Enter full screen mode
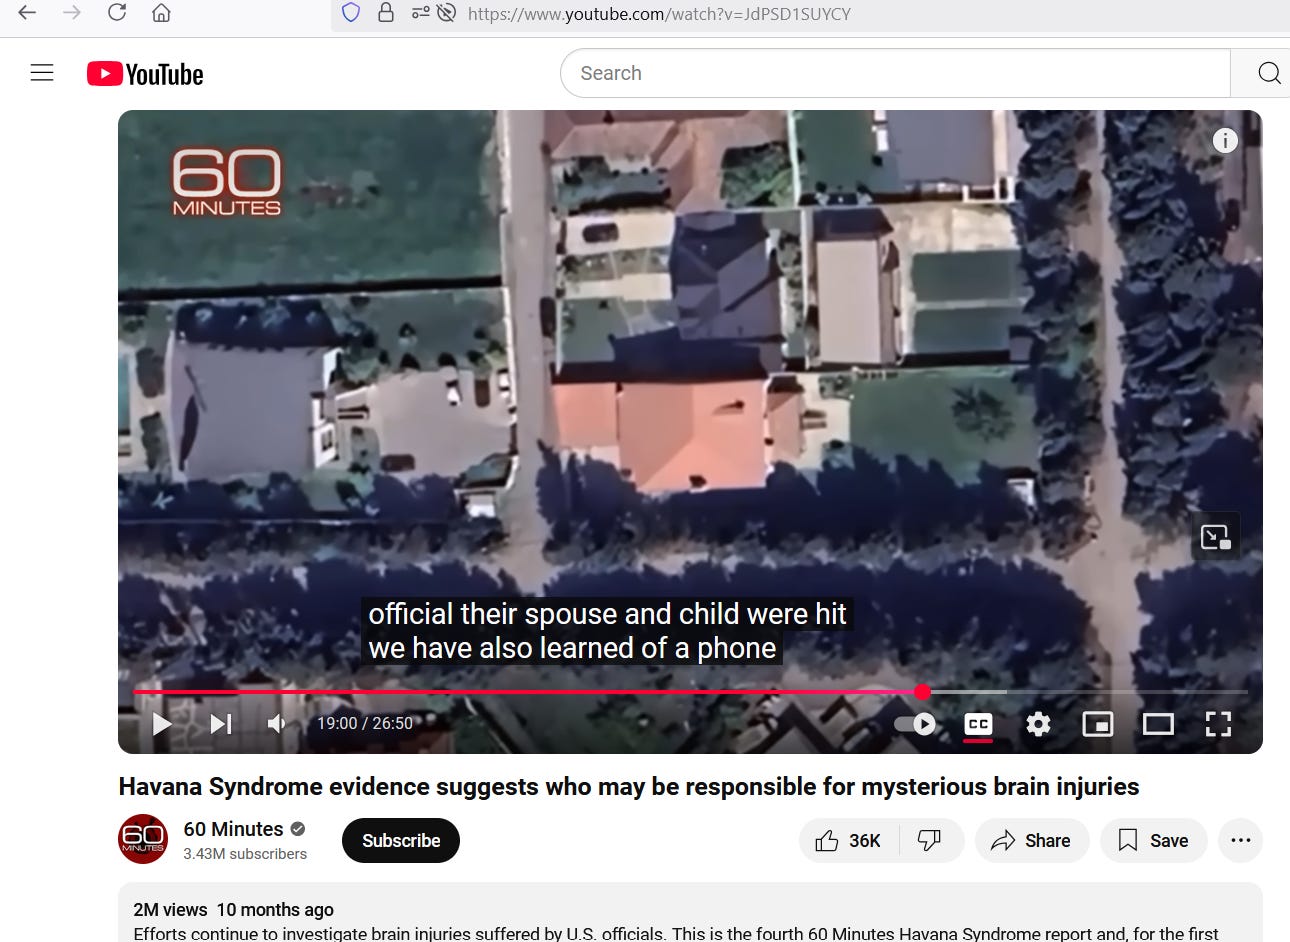The height and width of the screenshot is (942, 1290). [x=1218, y=723]
